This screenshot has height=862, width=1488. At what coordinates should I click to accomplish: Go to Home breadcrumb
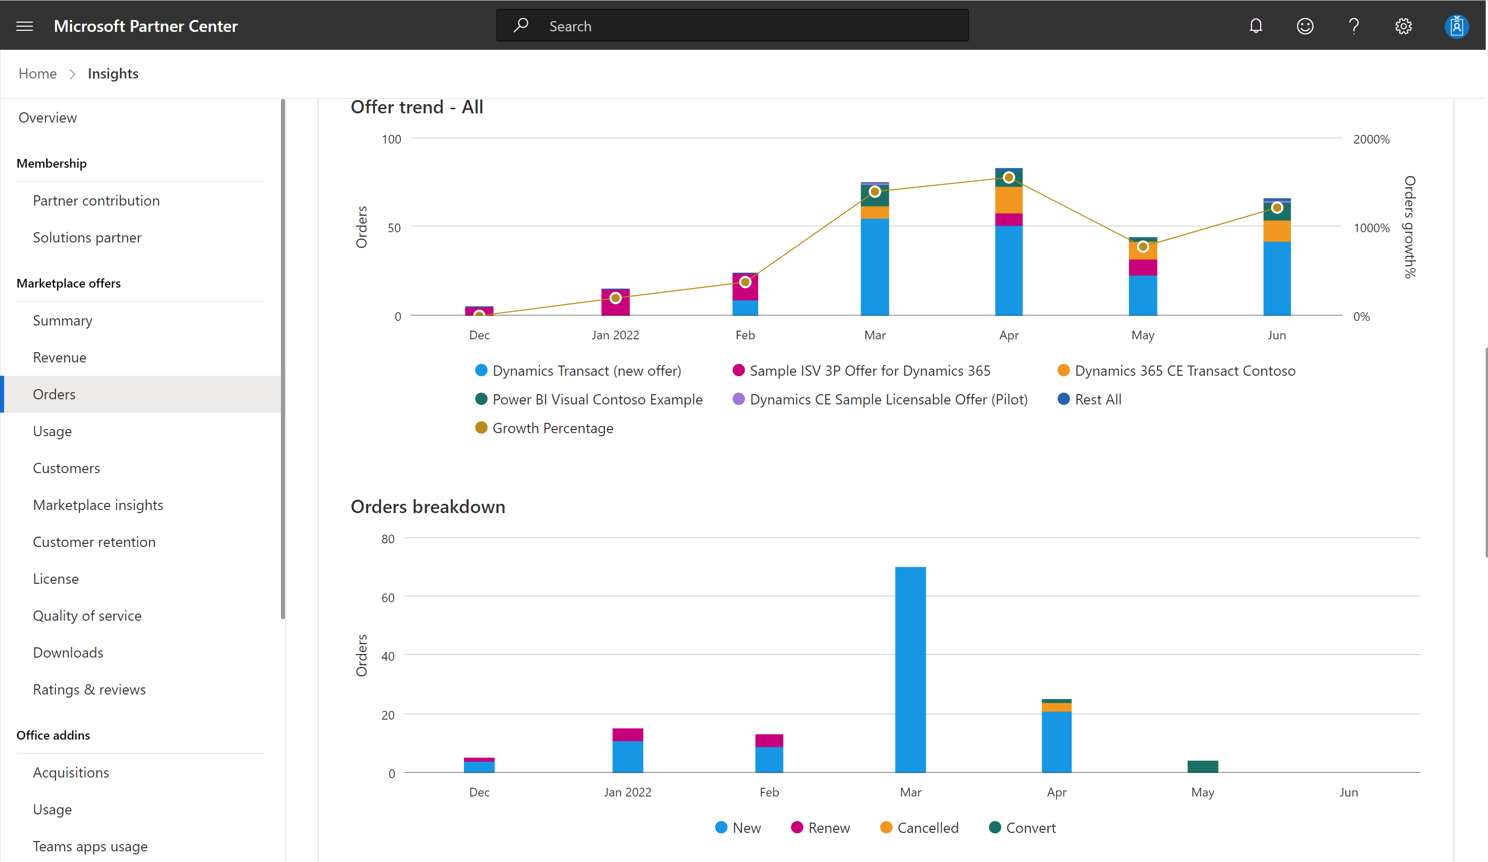38,74
